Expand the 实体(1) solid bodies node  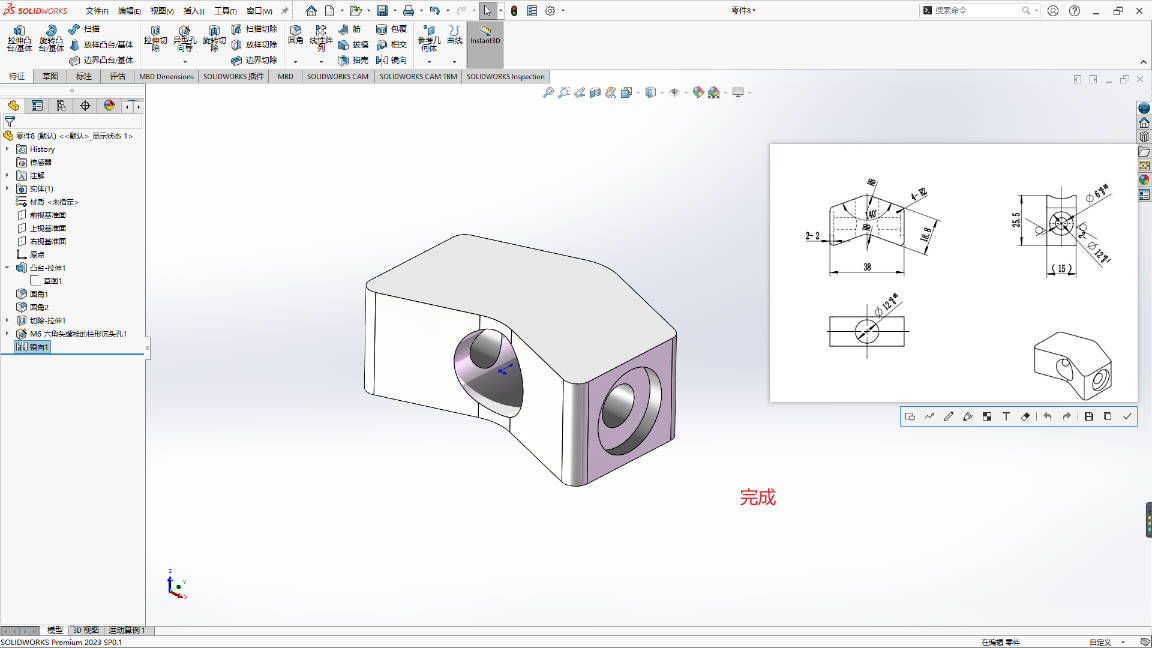coord(7,189)
